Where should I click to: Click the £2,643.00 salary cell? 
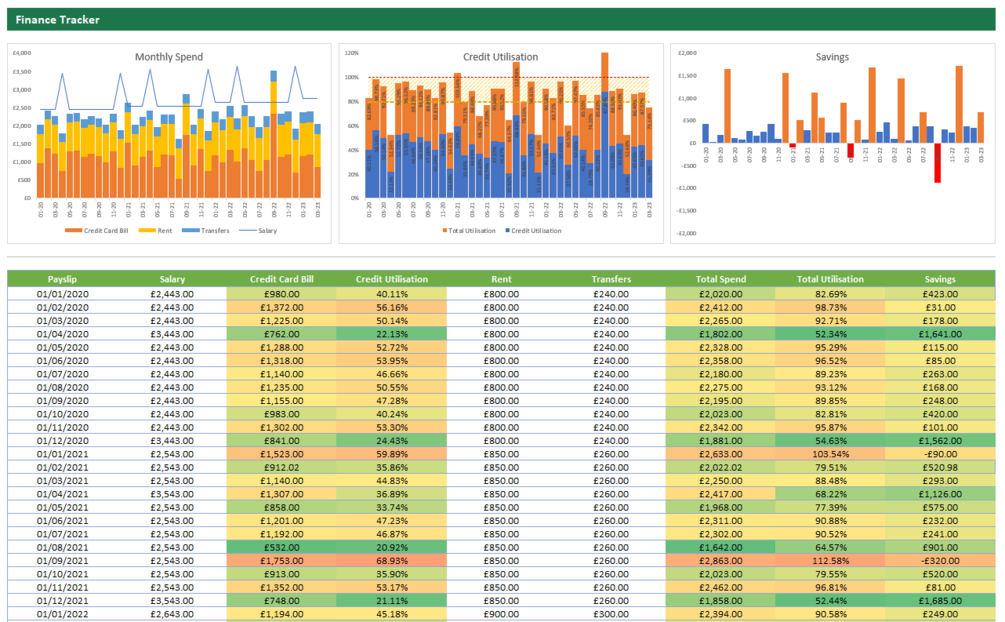click(x=172, y=614)
